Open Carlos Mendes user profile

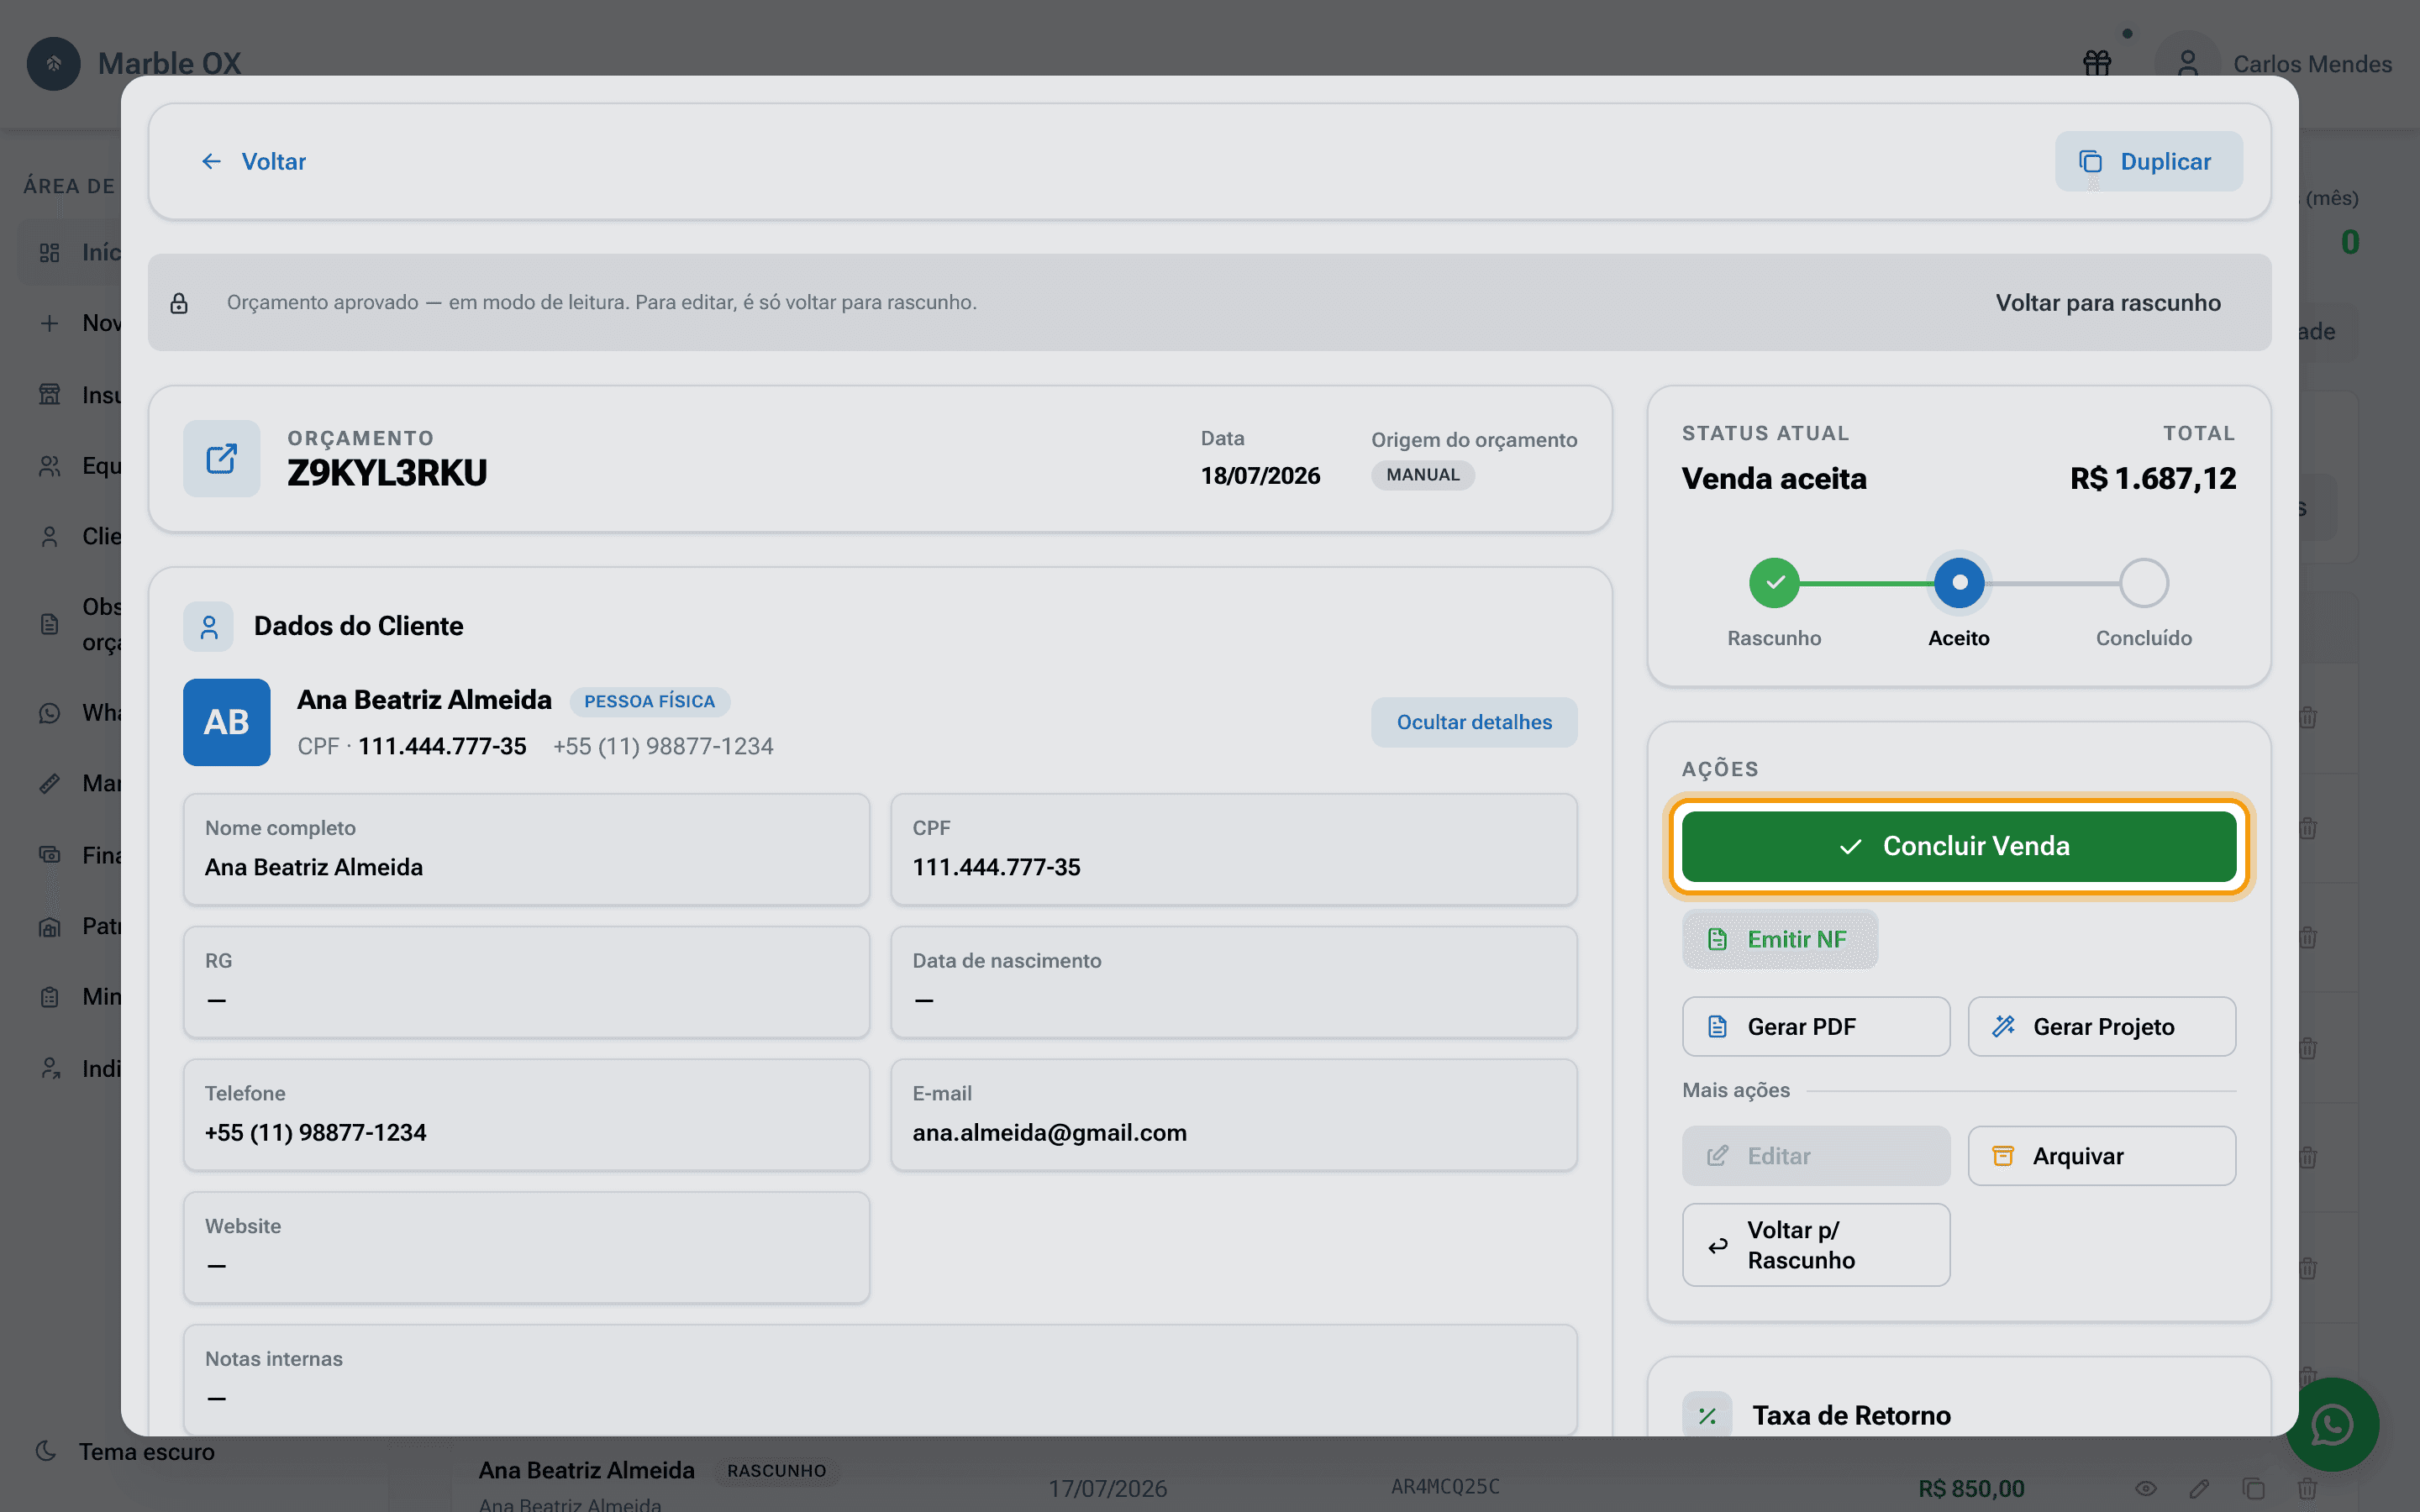pyautogui.click(x=2273, y=63)
